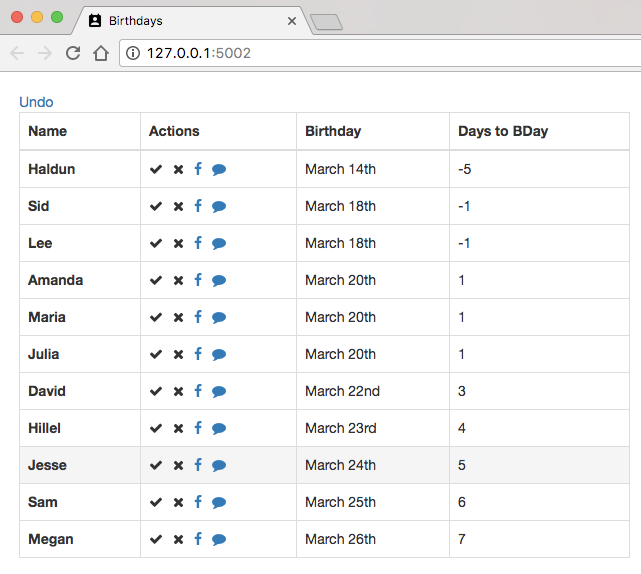This screenshot has width=641, height=574.
Task: Open Facebook icon in Lee's row
Action: (198, 243)
